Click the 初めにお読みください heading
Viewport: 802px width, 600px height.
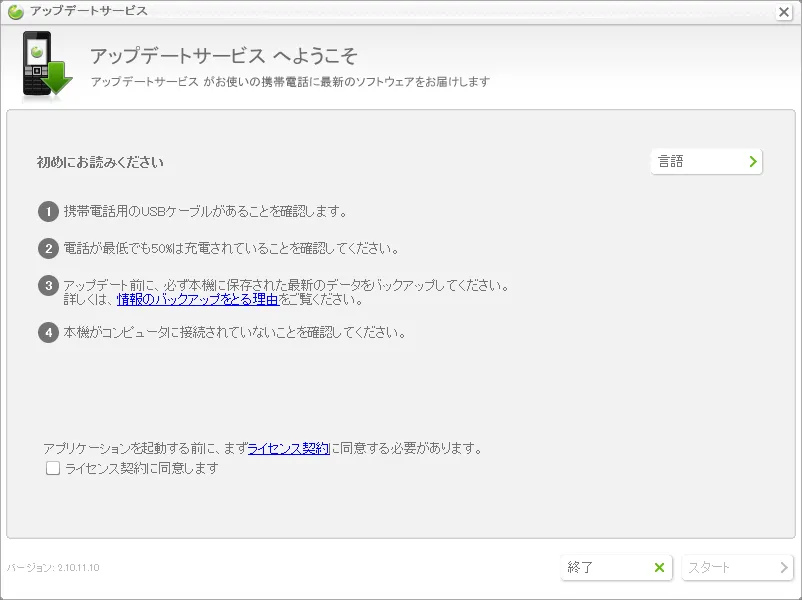[100, 162]
